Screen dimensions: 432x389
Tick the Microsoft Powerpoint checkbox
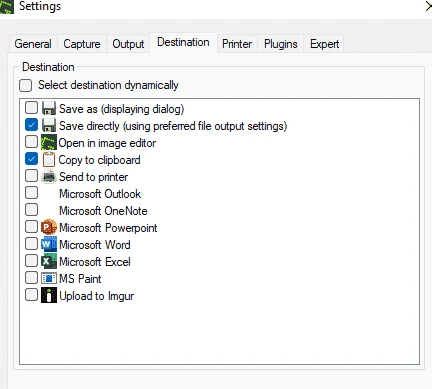click(31, 227)
